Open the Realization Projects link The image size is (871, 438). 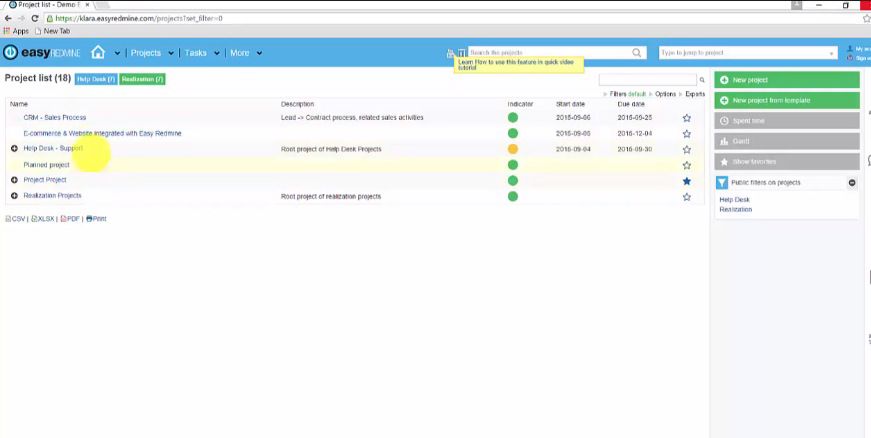(52, 195)
